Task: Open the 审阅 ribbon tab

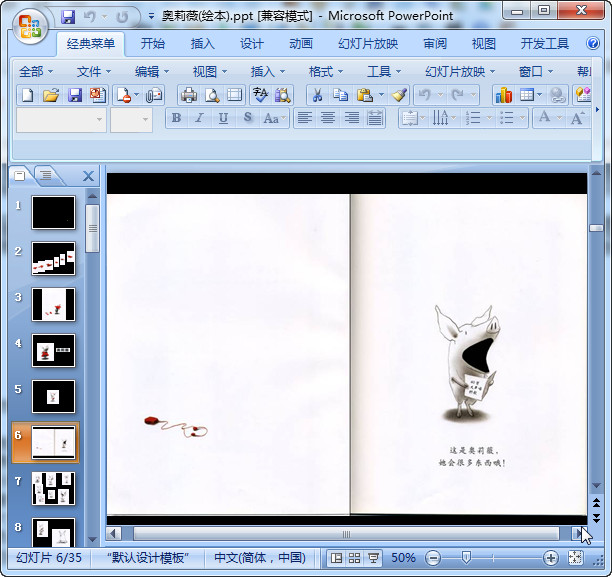Action: click(435, 44)
